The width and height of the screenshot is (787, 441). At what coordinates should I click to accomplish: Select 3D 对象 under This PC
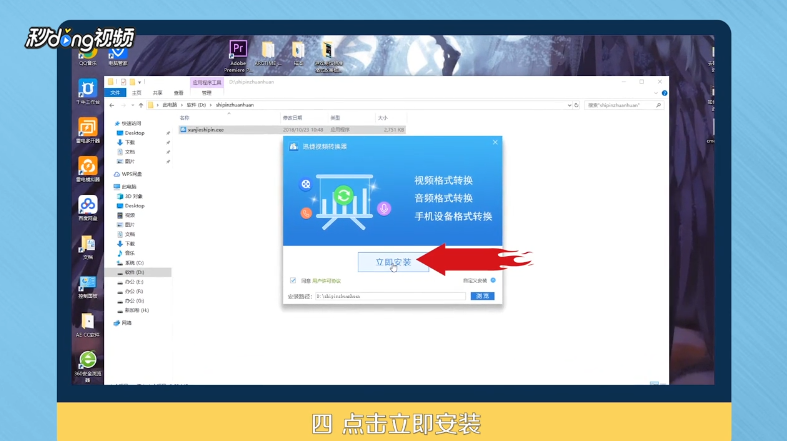pos(129,196)
